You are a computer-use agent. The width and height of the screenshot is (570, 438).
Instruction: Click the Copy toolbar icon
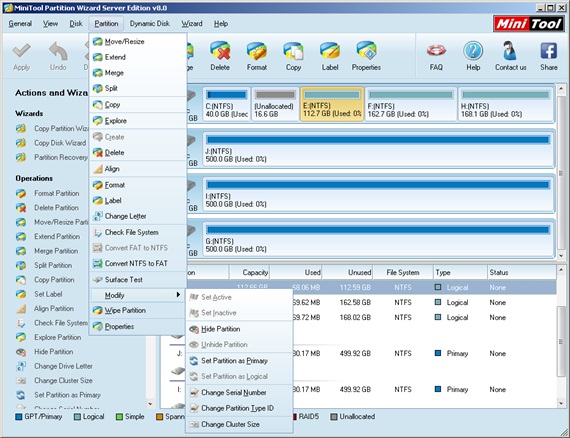click(x=293, y=51)
